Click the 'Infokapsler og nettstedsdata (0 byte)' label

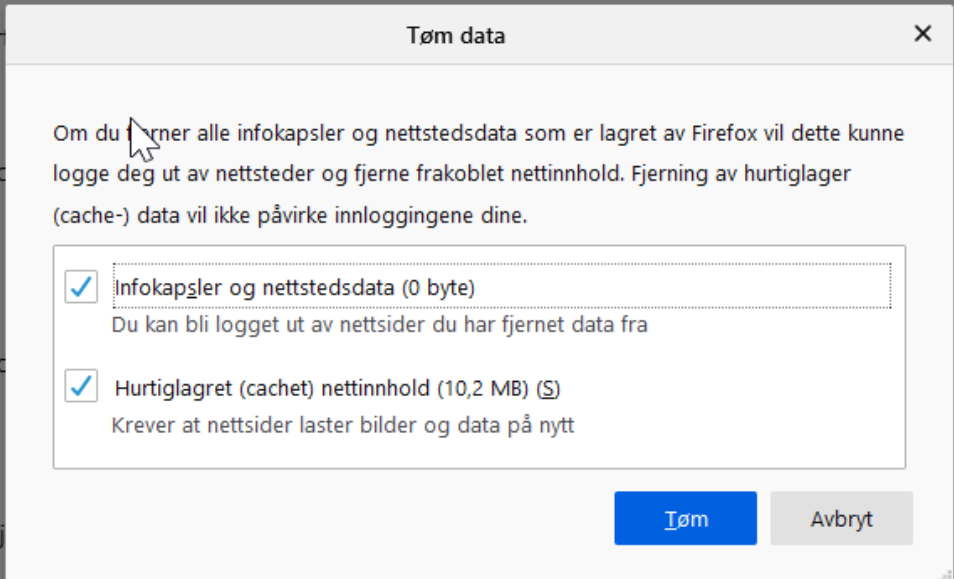294,287
